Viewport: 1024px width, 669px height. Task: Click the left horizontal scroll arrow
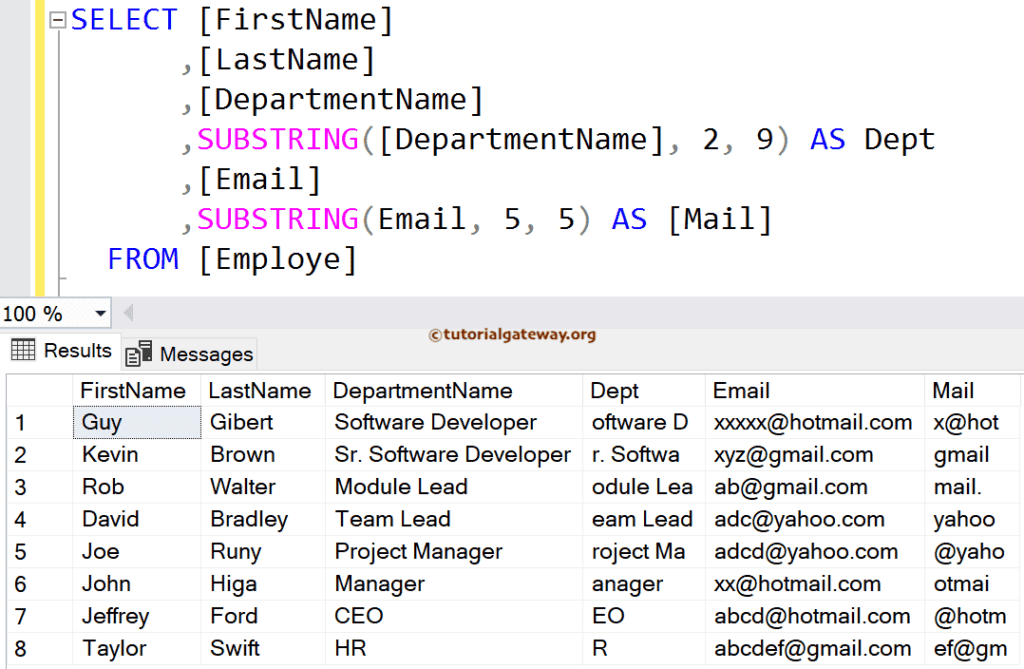pos(128,312)
